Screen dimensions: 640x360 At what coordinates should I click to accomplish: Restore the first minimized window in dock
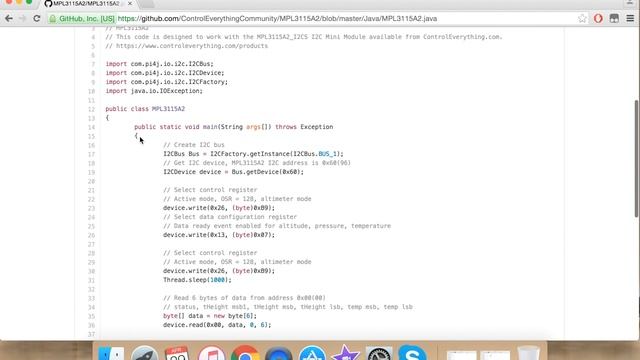point(461,355)
